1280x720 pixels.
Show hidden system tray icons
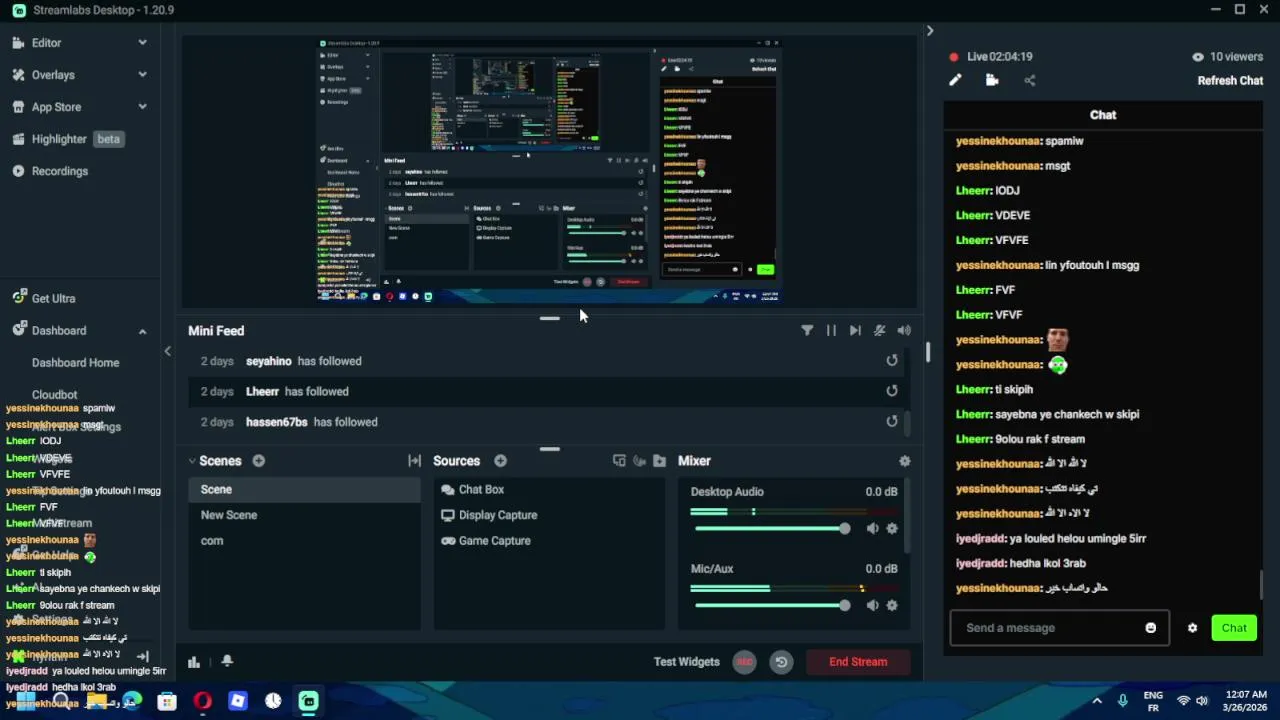point(1097,701)
